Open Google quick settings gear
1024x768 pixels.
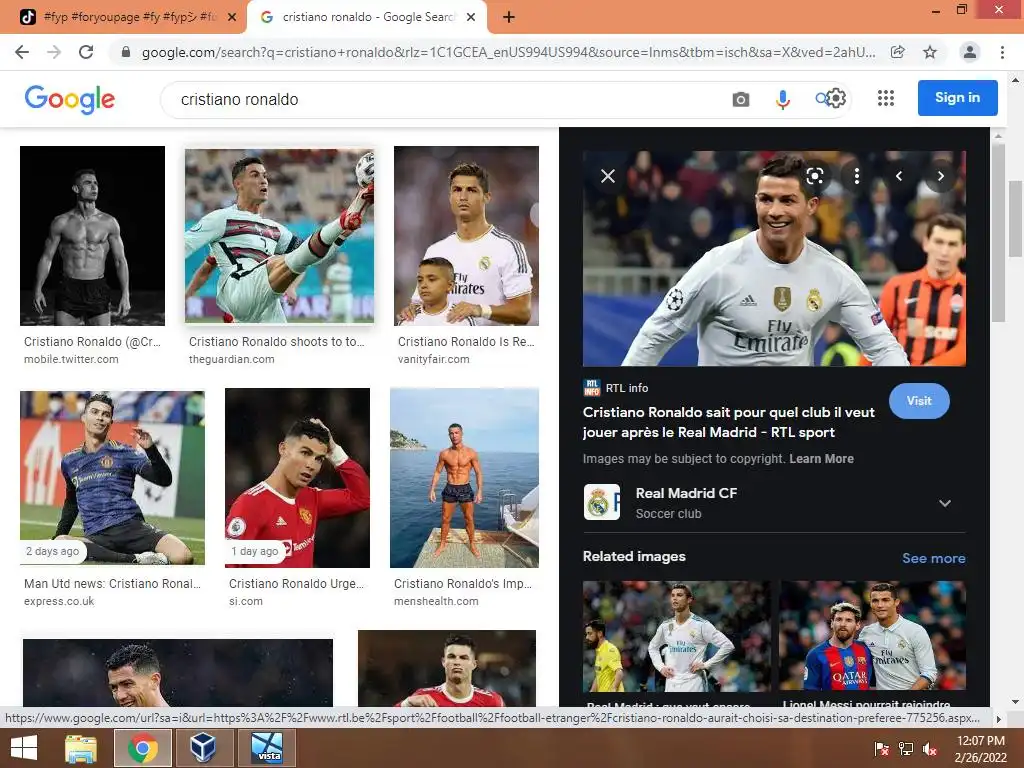tap(836, 98)
